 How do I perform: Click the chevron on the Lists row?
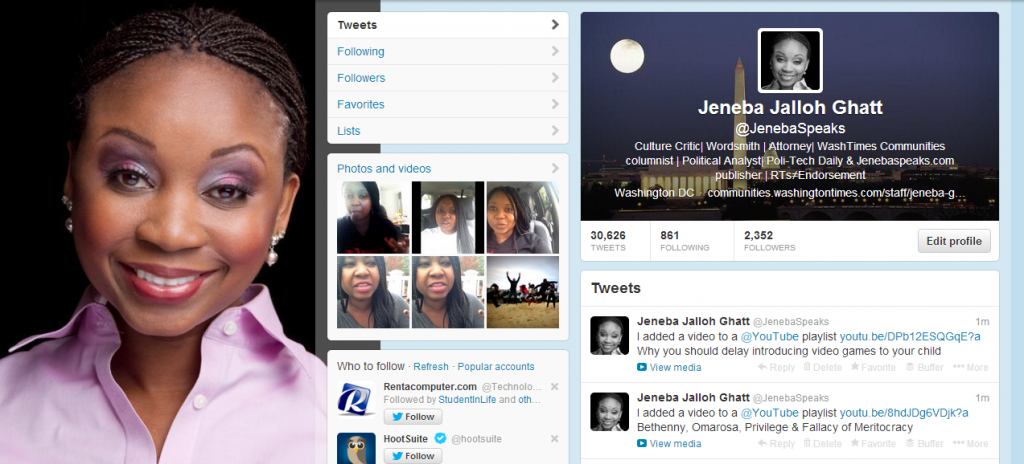click(x=555, y=131)
